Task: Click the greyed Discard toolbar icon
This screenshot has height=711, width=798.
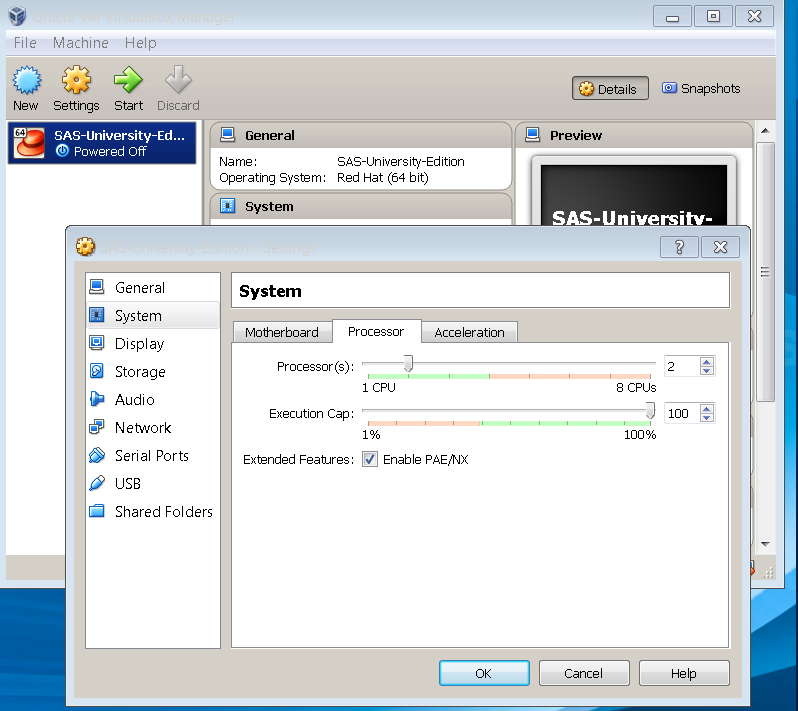Action: tap(178, 80)
